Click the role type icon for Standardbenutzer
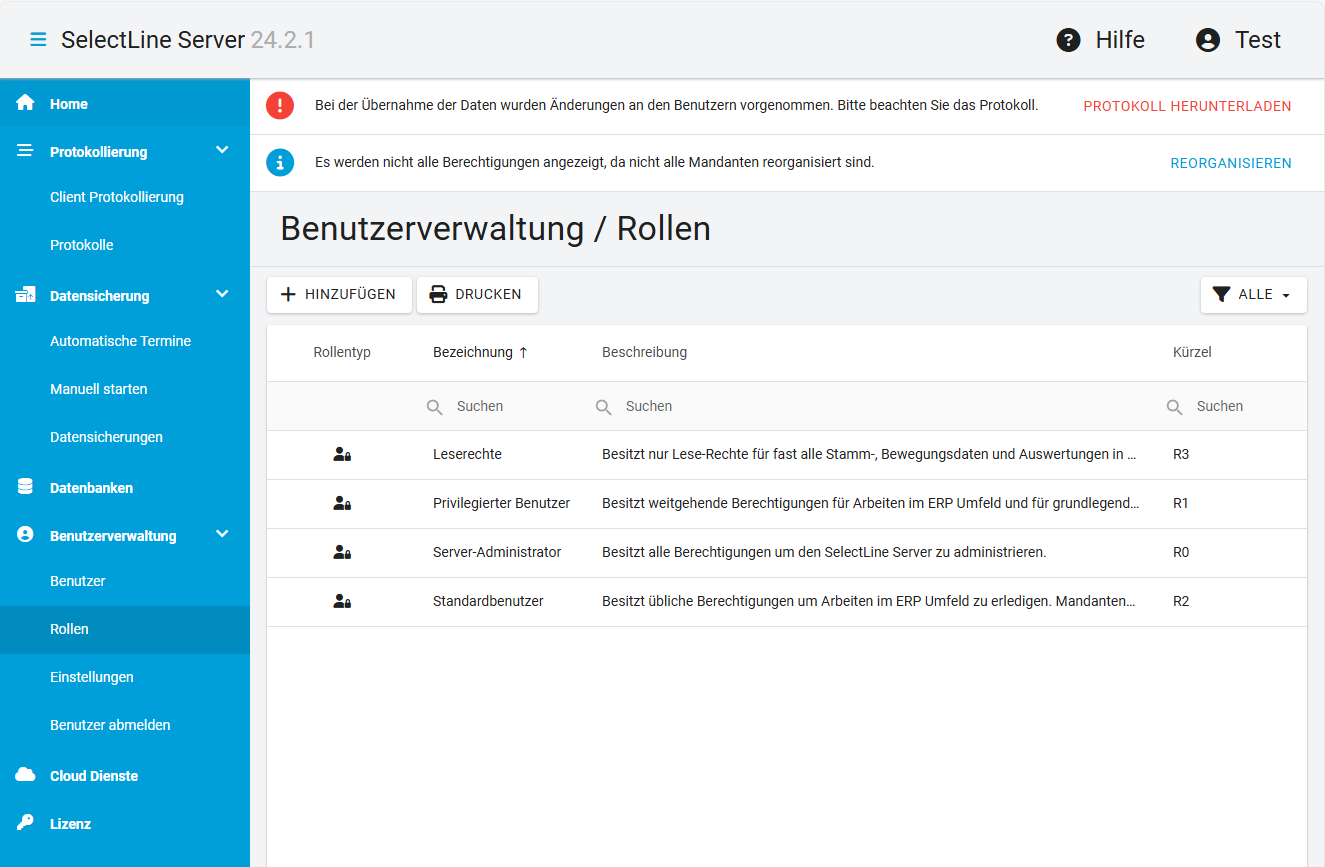This screenshot has width=1325, height=867. pyautogui.click(x=342, y=601)
